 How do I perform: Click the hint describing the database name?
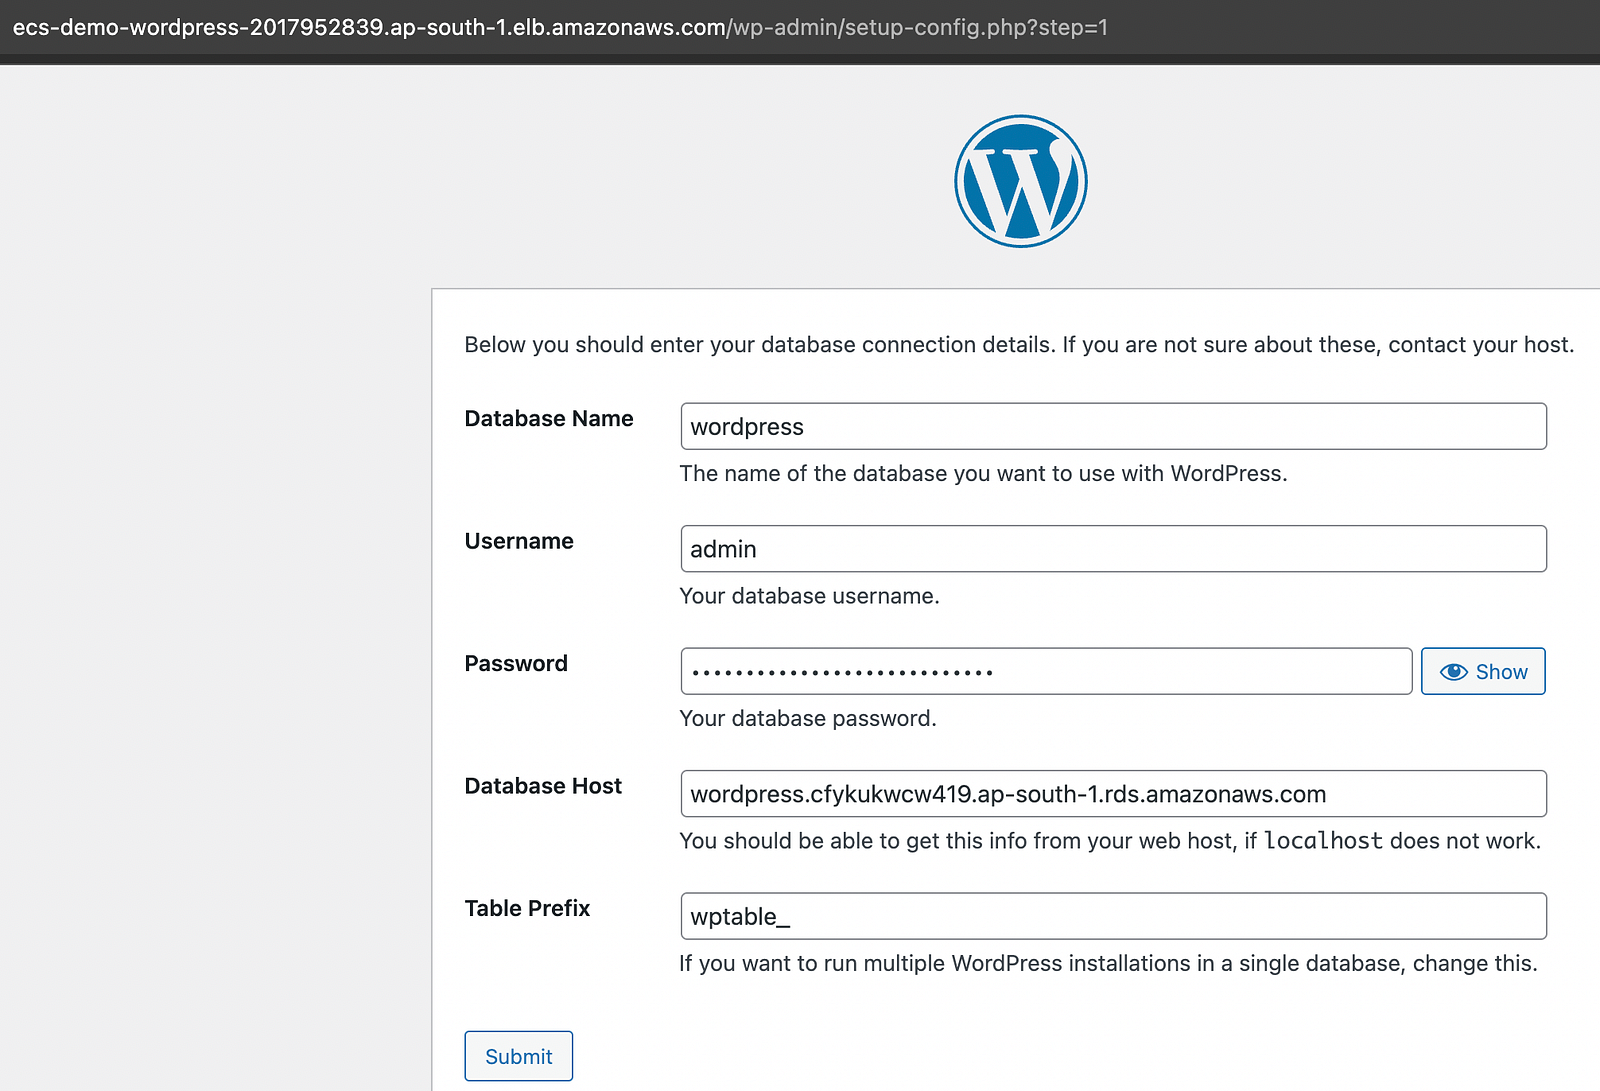pos(983,473)
